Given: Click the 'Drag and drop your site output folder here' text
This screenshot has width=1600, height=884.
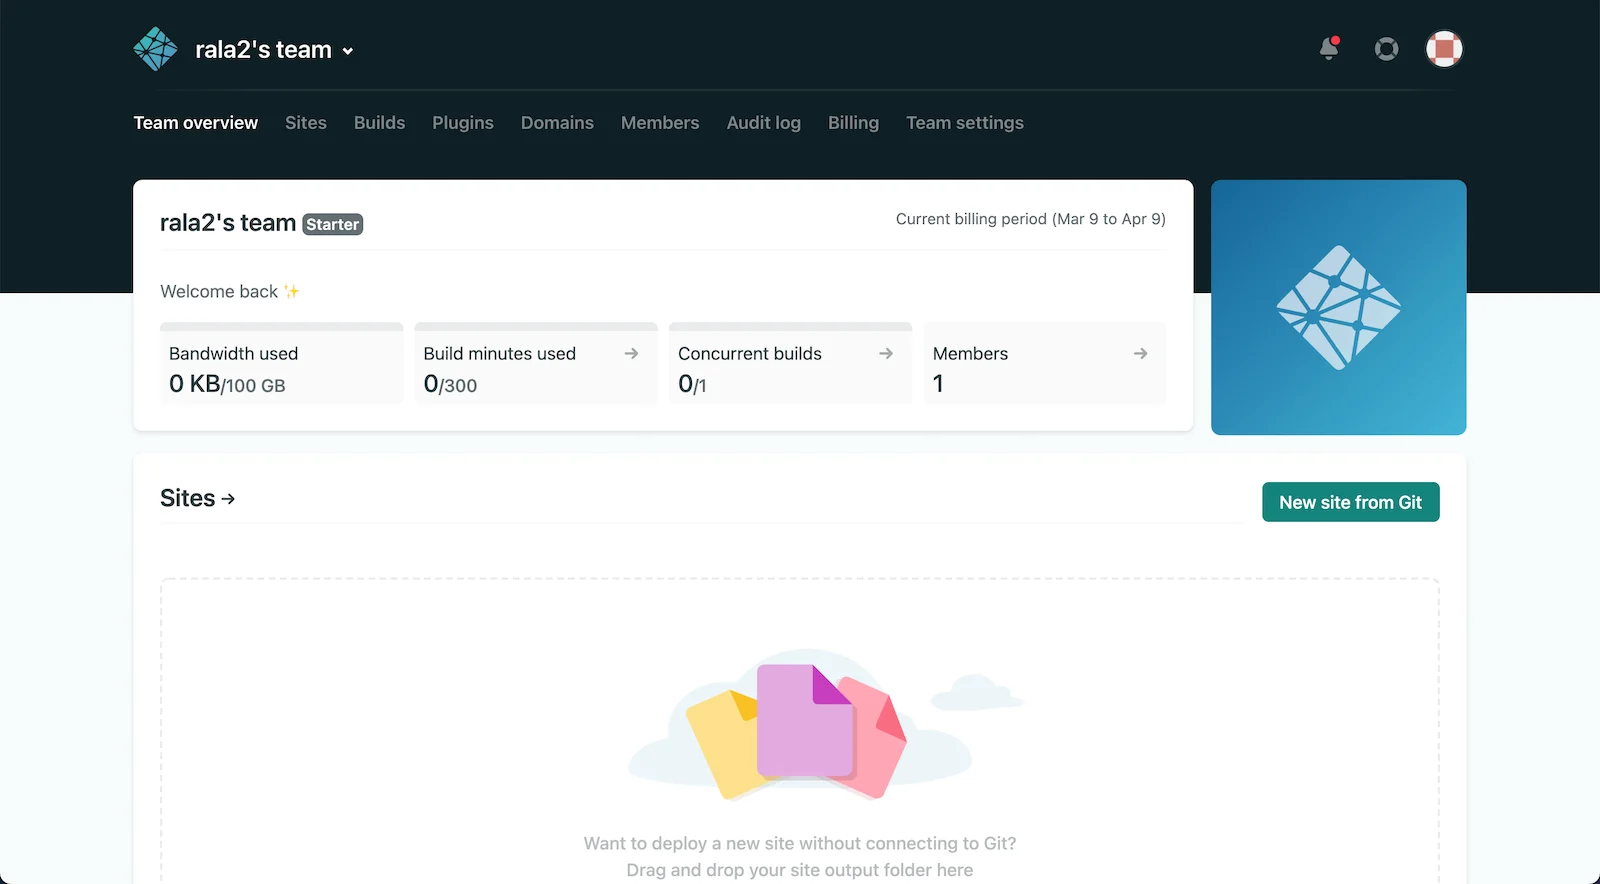Looking at the screenshot, I should 800,870.
